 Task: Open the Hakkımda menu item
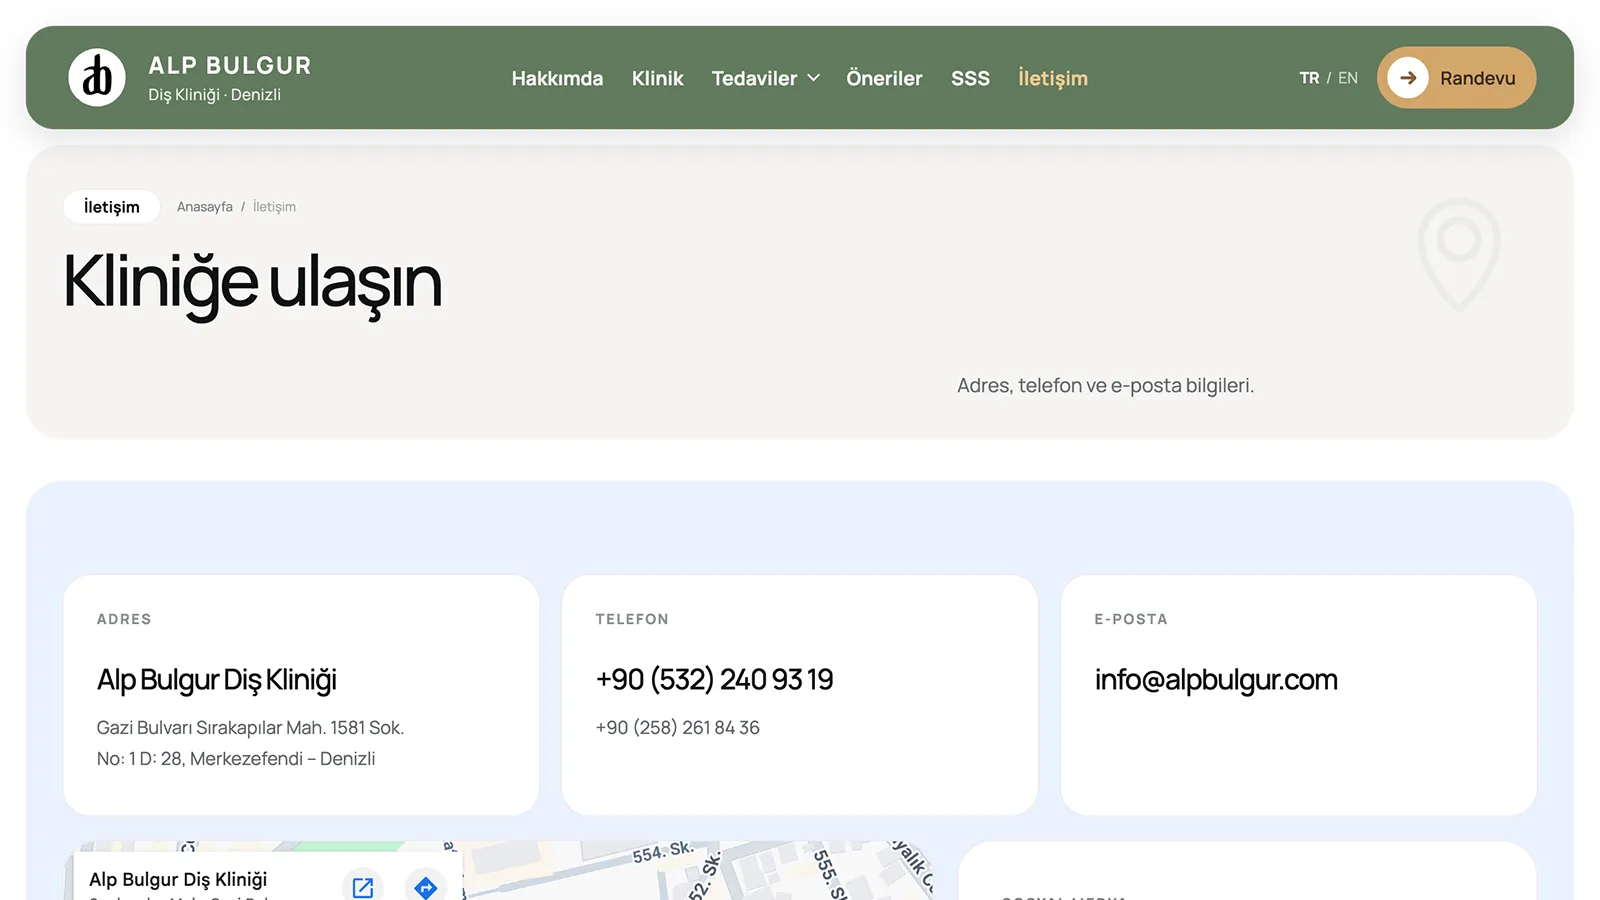[x=557, y=78]
